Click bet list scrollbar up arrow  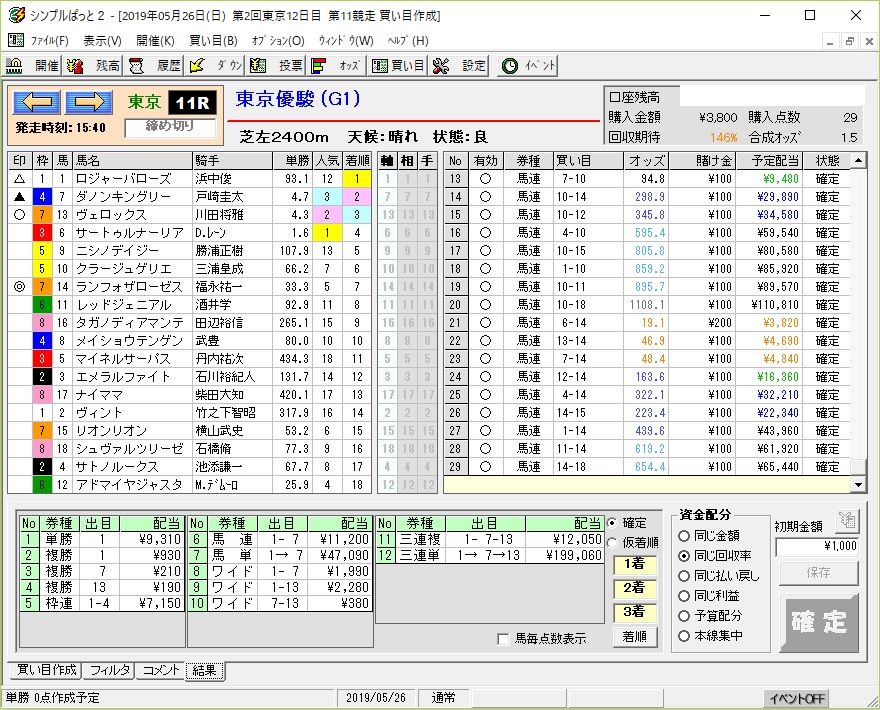[x=858, y=161]
